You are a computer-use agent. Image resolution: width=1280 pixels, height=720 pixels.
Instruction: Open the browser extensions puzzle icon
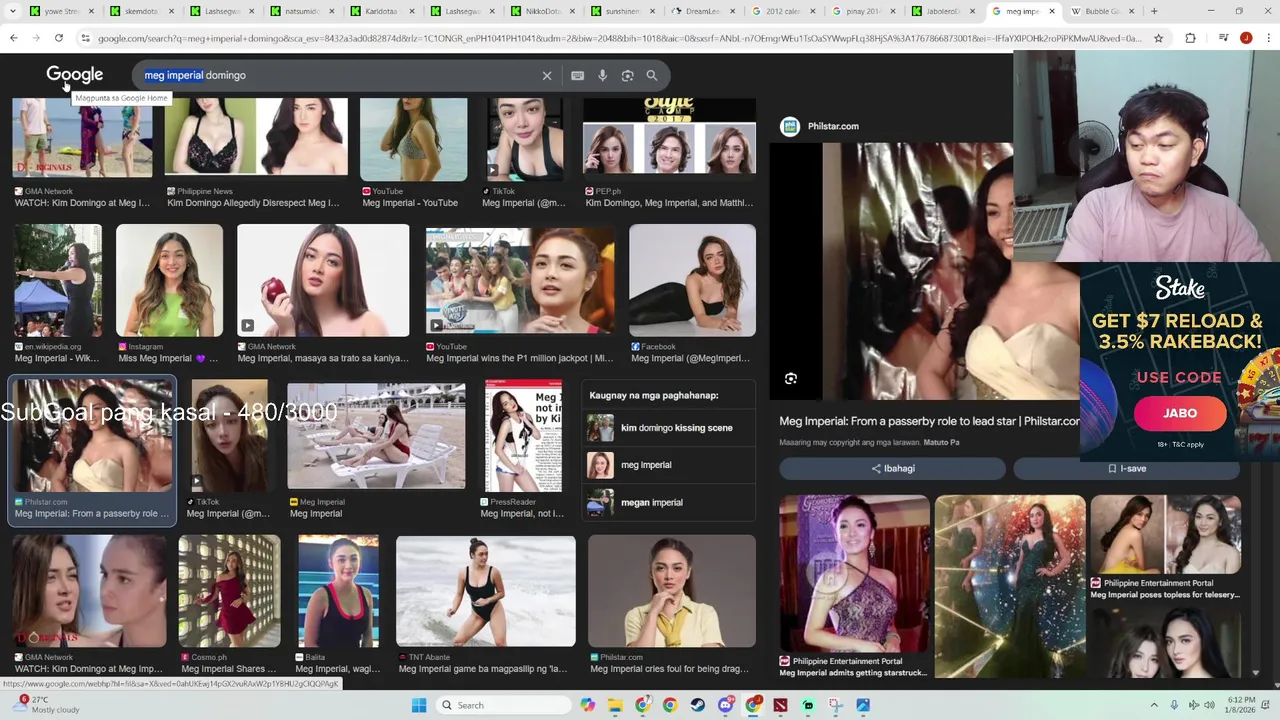tap(1190, 38)
